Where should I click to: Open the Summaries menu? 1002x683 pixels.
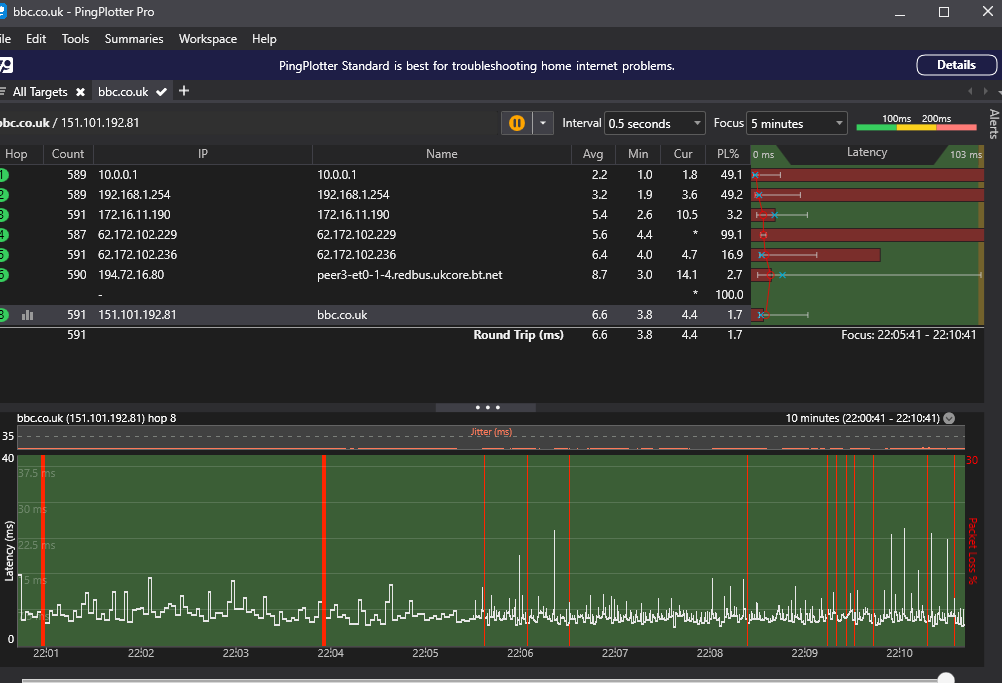134,39
